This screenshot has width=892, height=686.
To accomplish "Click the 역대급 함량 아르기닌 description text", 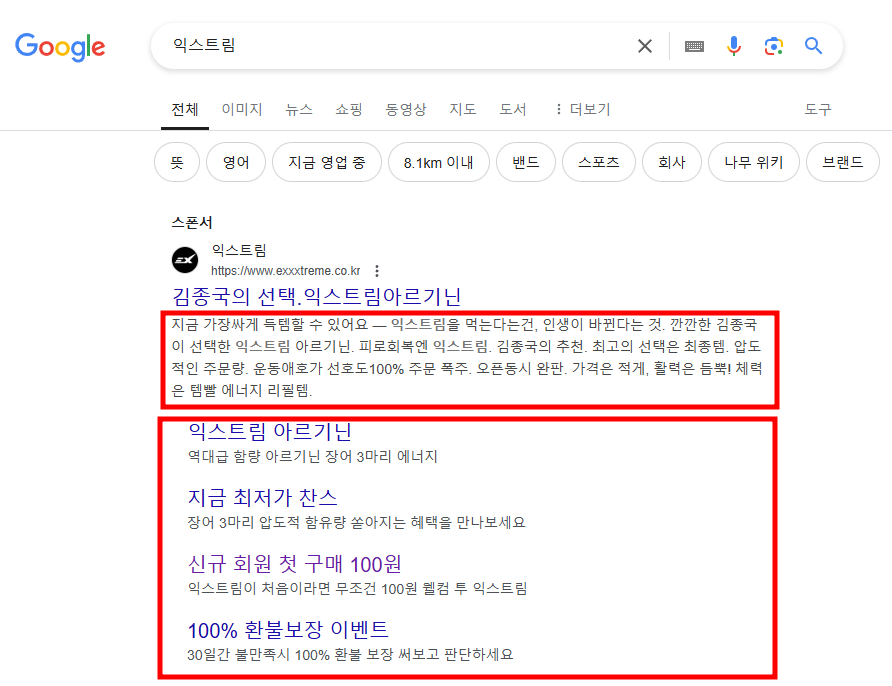I will tap(312, 456).
